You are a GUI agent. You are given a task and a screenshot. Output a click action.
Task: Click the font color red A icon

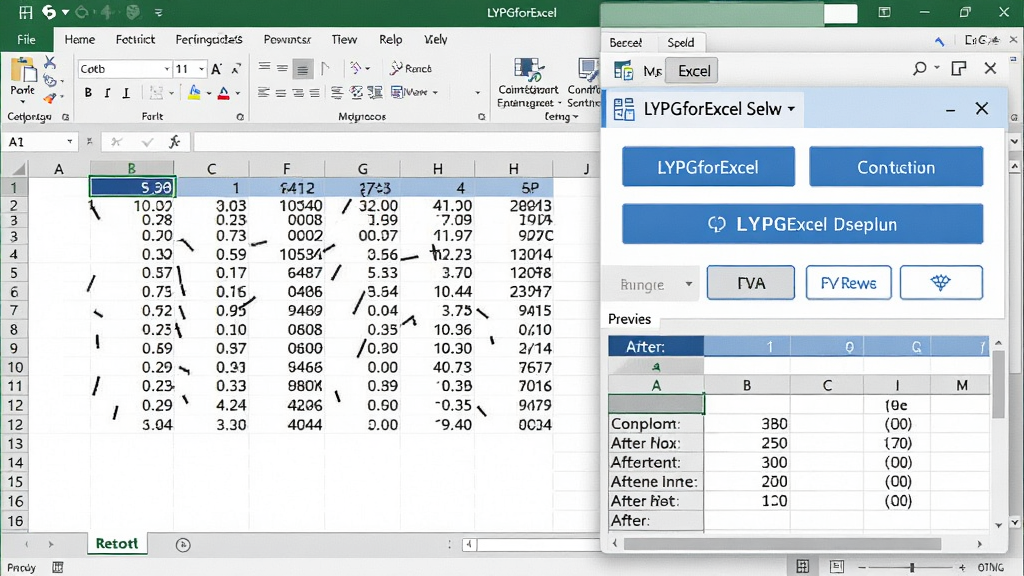223,93
